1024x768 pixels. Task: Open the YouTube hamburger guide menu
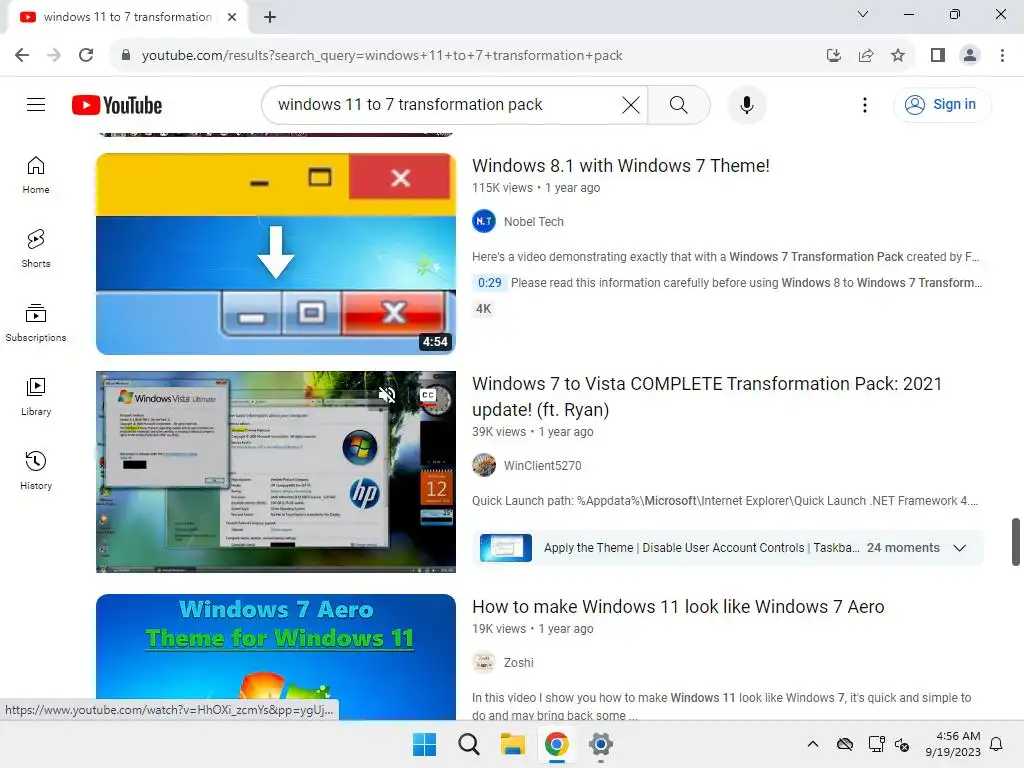coord(36,104)
